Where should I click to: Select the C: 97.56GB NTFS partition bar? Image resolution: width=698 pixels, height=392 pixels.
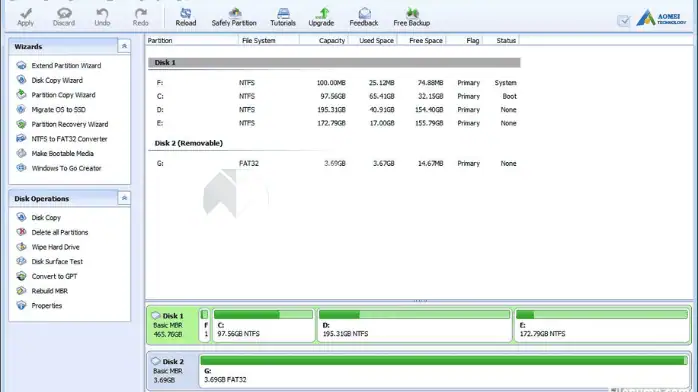[264, 325]
